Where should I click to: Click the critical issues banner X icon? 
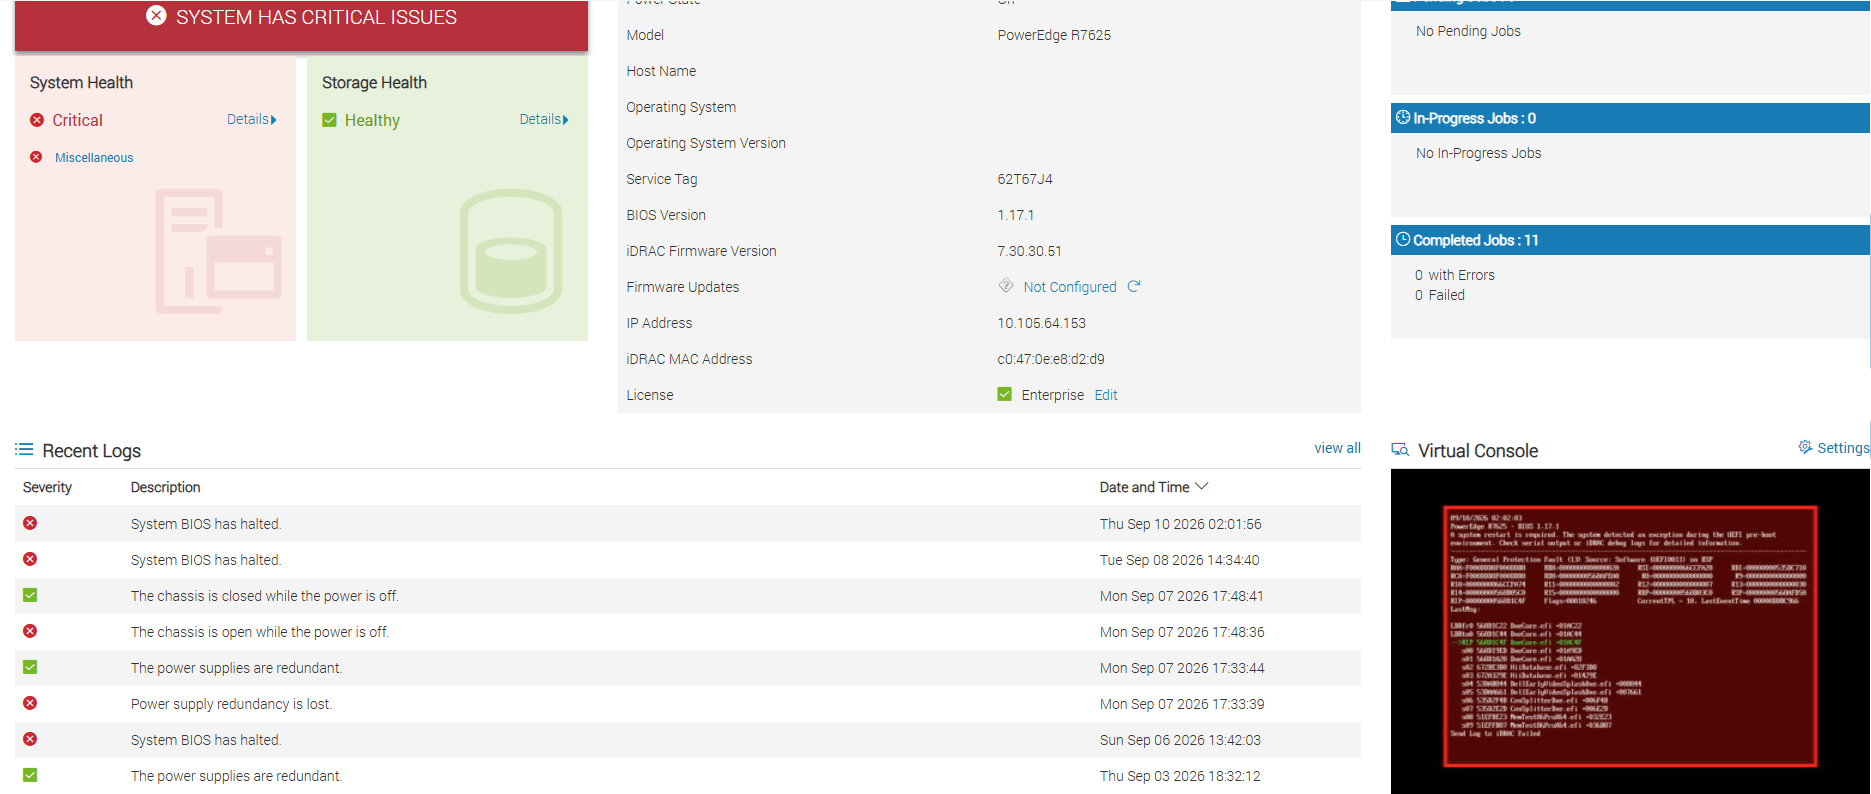pos(156,15)
